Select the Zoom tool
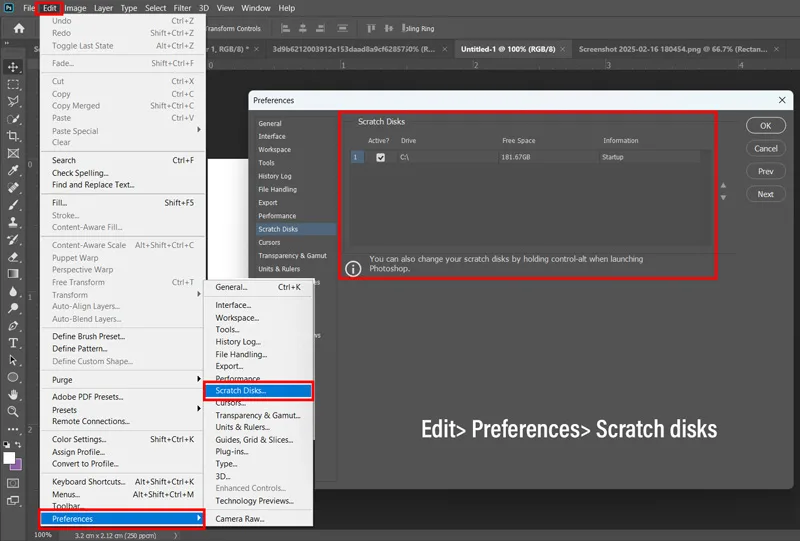The height and width of the screenshot is (541, 800). [x=13, y=411]
